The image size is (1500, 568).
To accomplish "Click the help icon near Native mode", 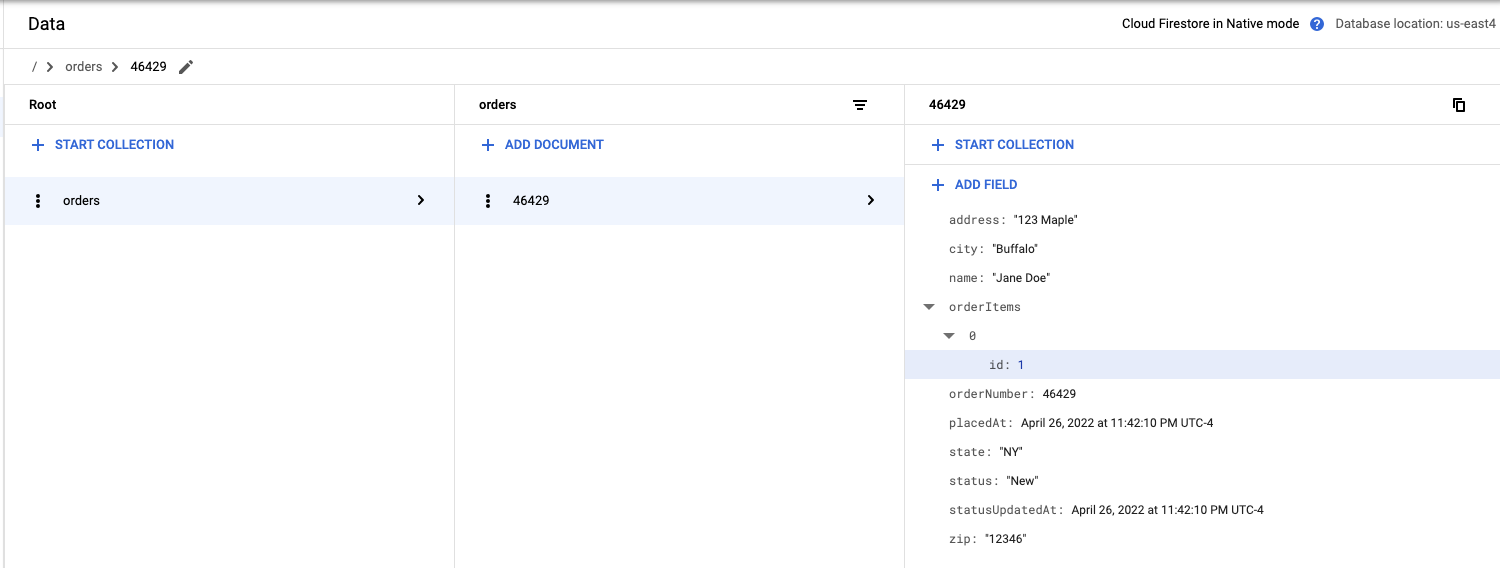I will (x=1317, y=24).
